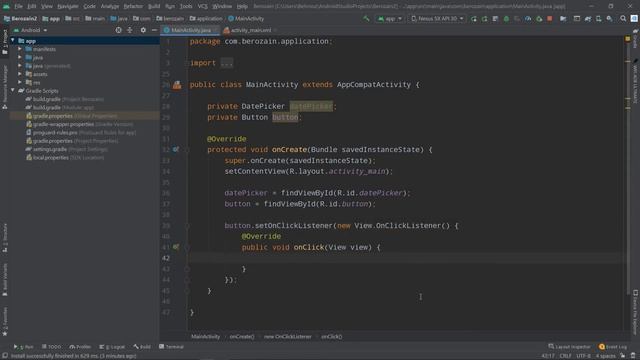Open the app run configuration dropdown
Screen dimensions: 640x360
390,19
